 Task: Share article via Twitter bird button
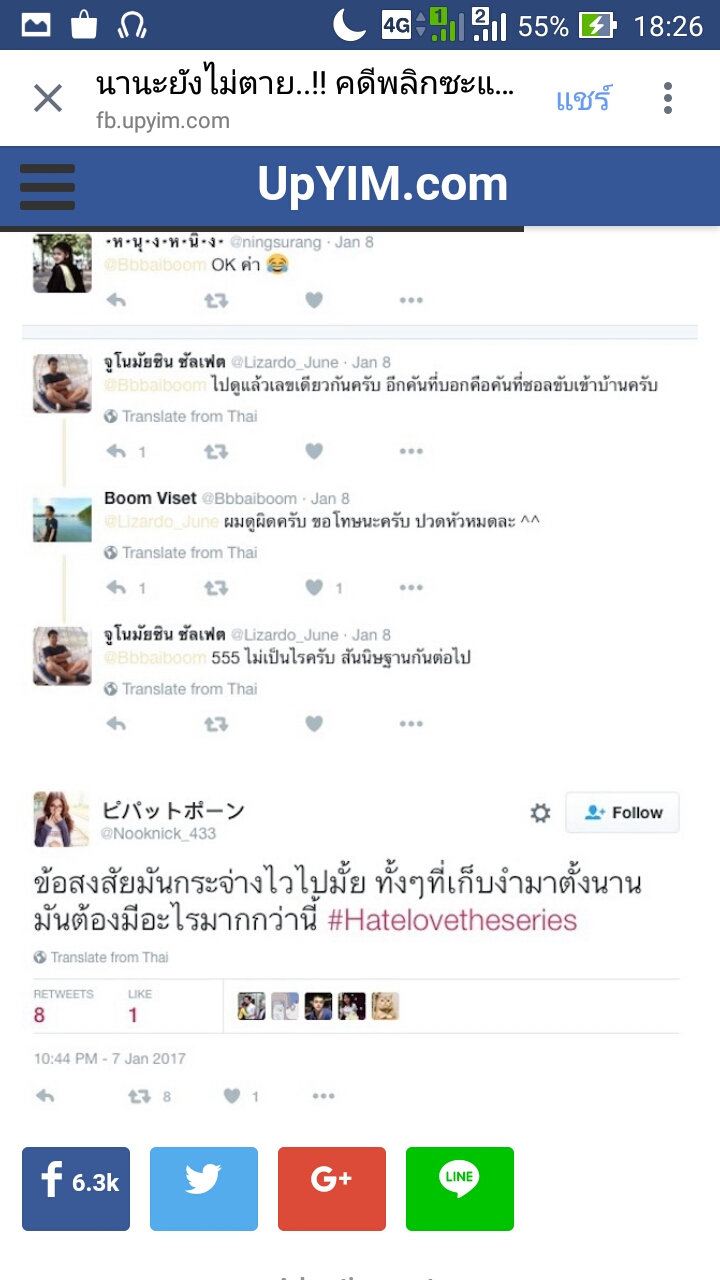204,1188
